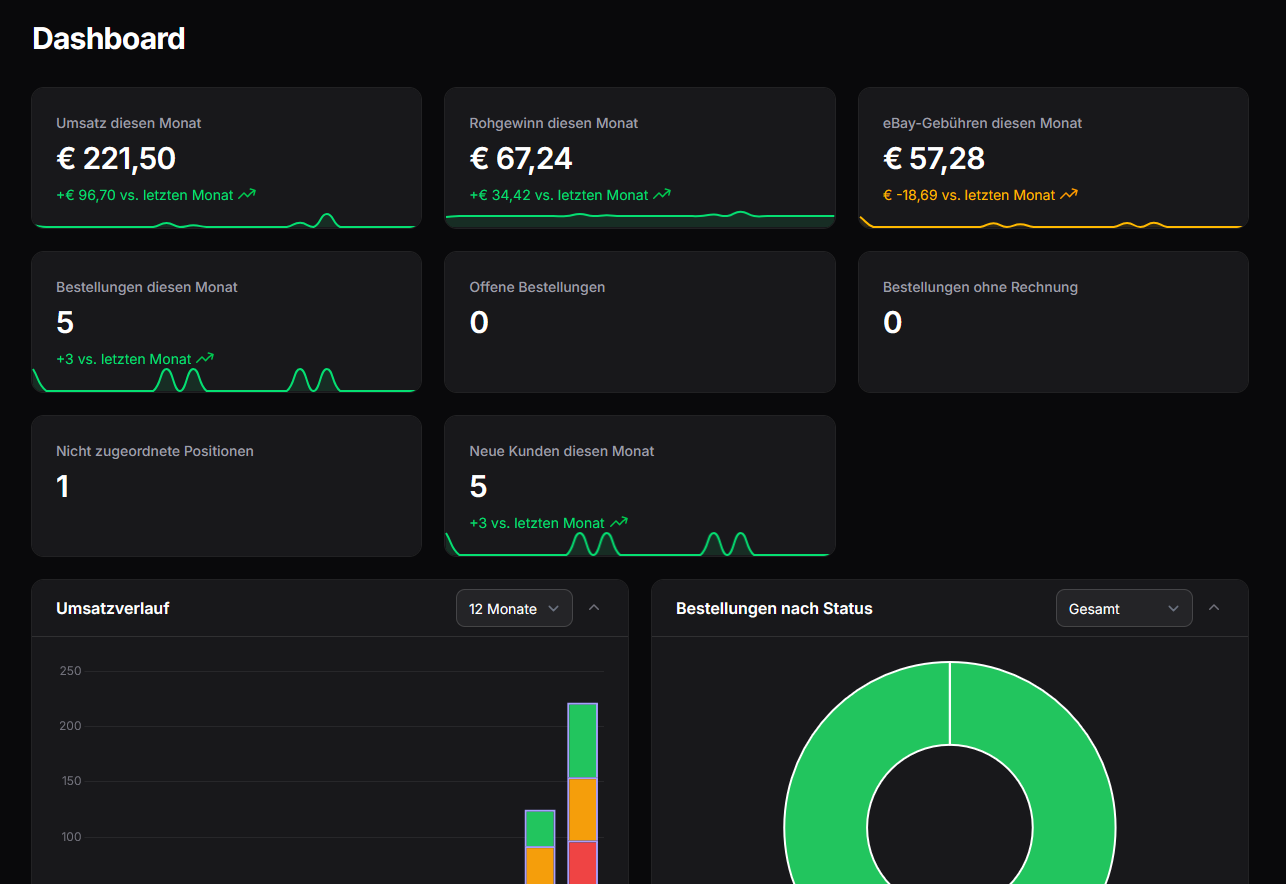The width and height of the screenshot is (1286, 884).
Task: Click the Offene Bestellungen card label
Action: tap(537, 287)
